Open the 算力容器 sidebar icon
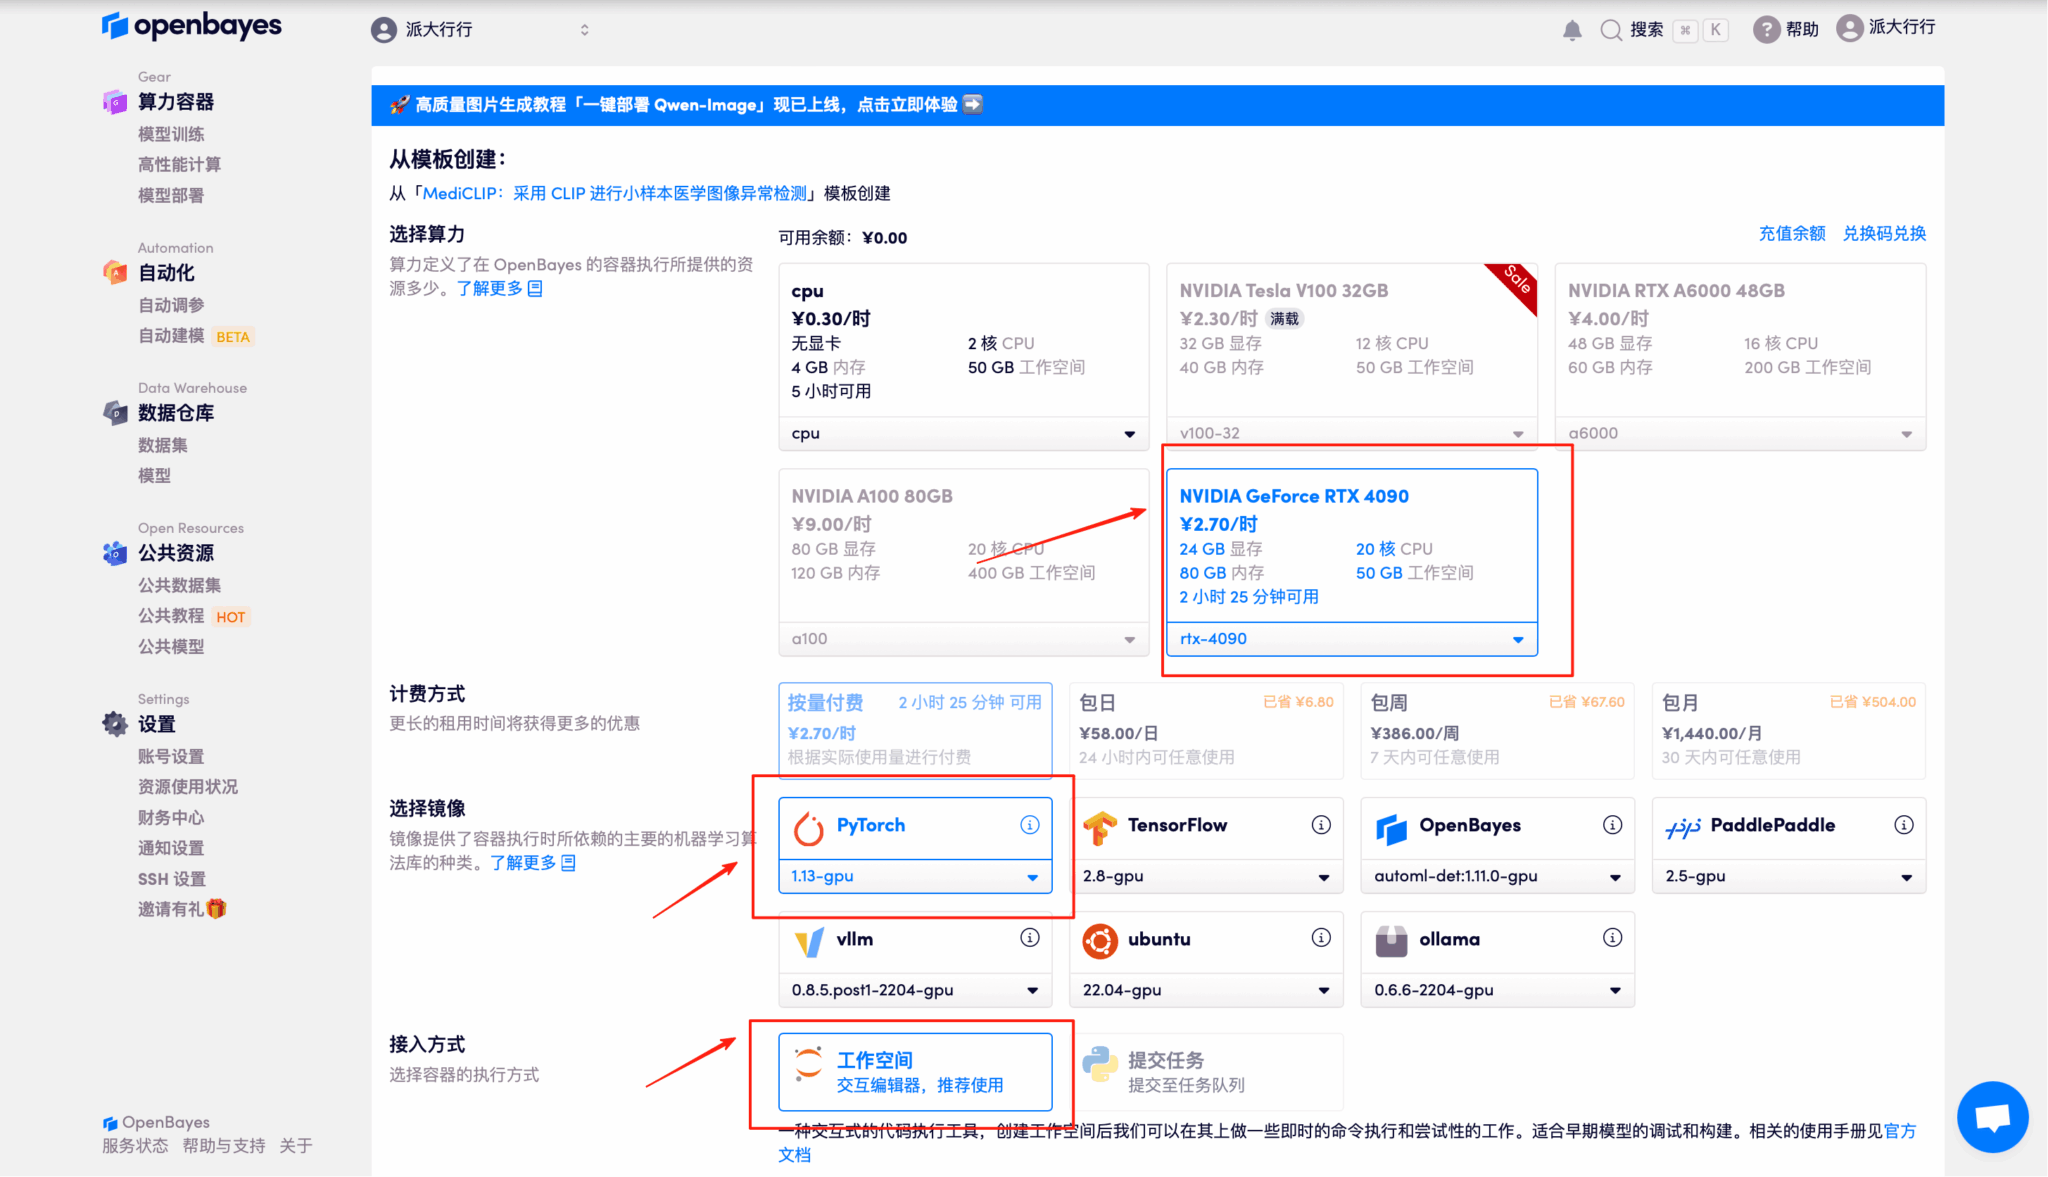2048x1177 pixels. pos(114,101)
